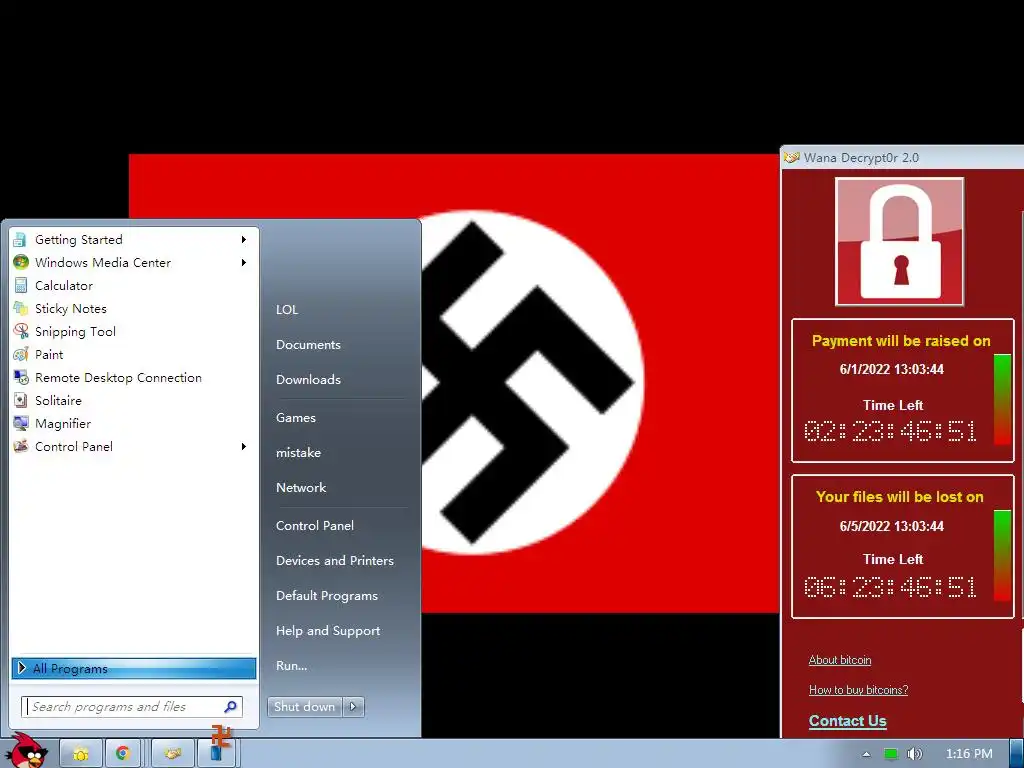Open Calculator from its Start menu icon
This screenshot has width=1024, height=768.
click(20, 285)
